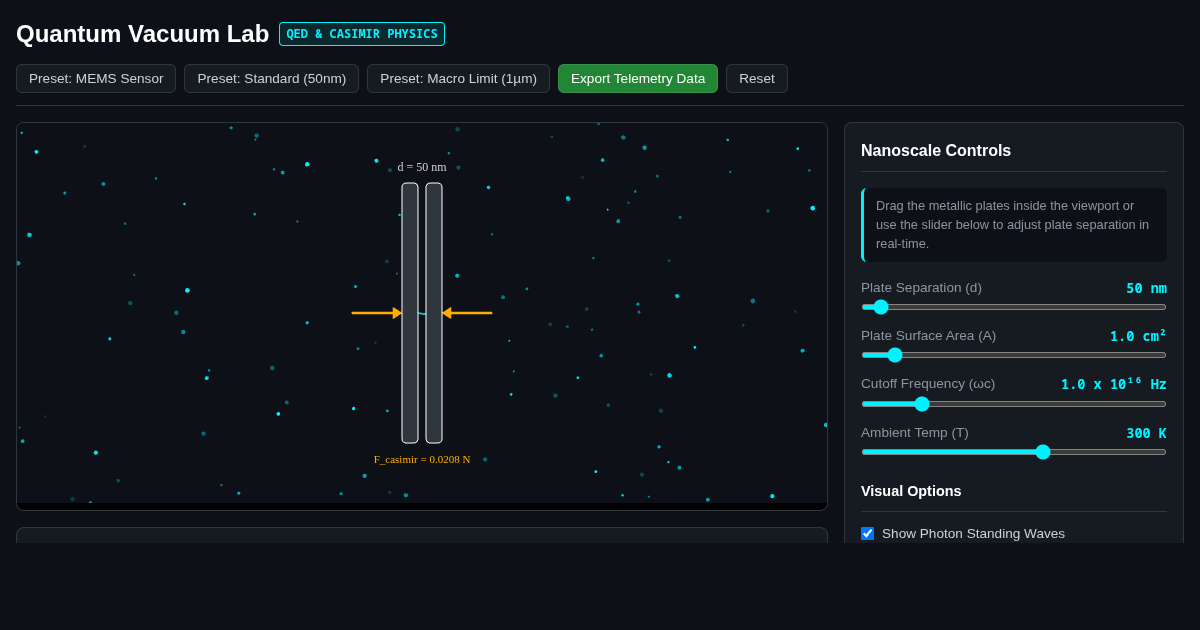Click the 'F_casimir = 0.0208 N' readout
Viewport: 1200px width, 630px height.
(x=422, y=459)
